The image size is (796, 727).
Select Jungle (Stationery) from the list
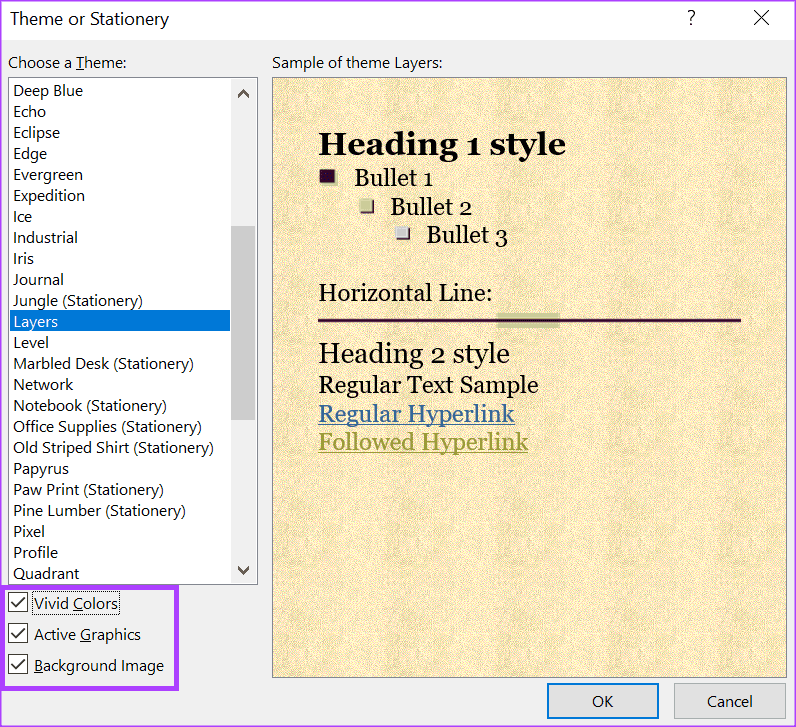120,301
